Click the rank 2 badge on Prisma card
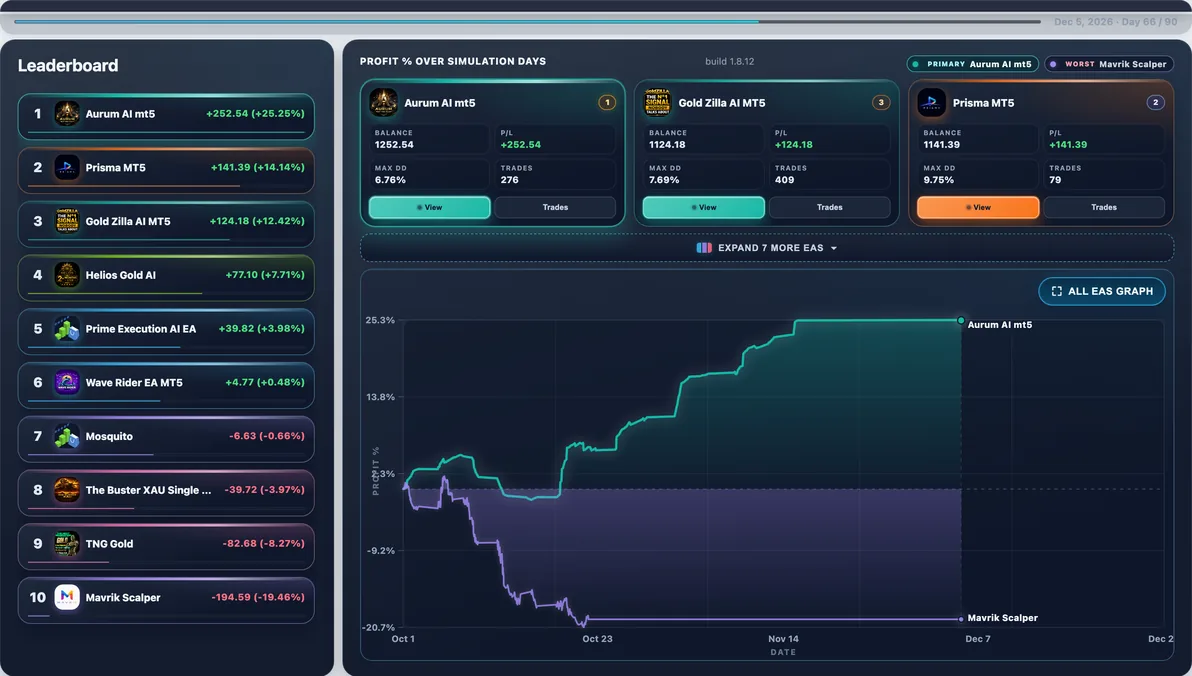Image resolution: width=1192 pixels, height=676 pixels. tap(1156, 103)
